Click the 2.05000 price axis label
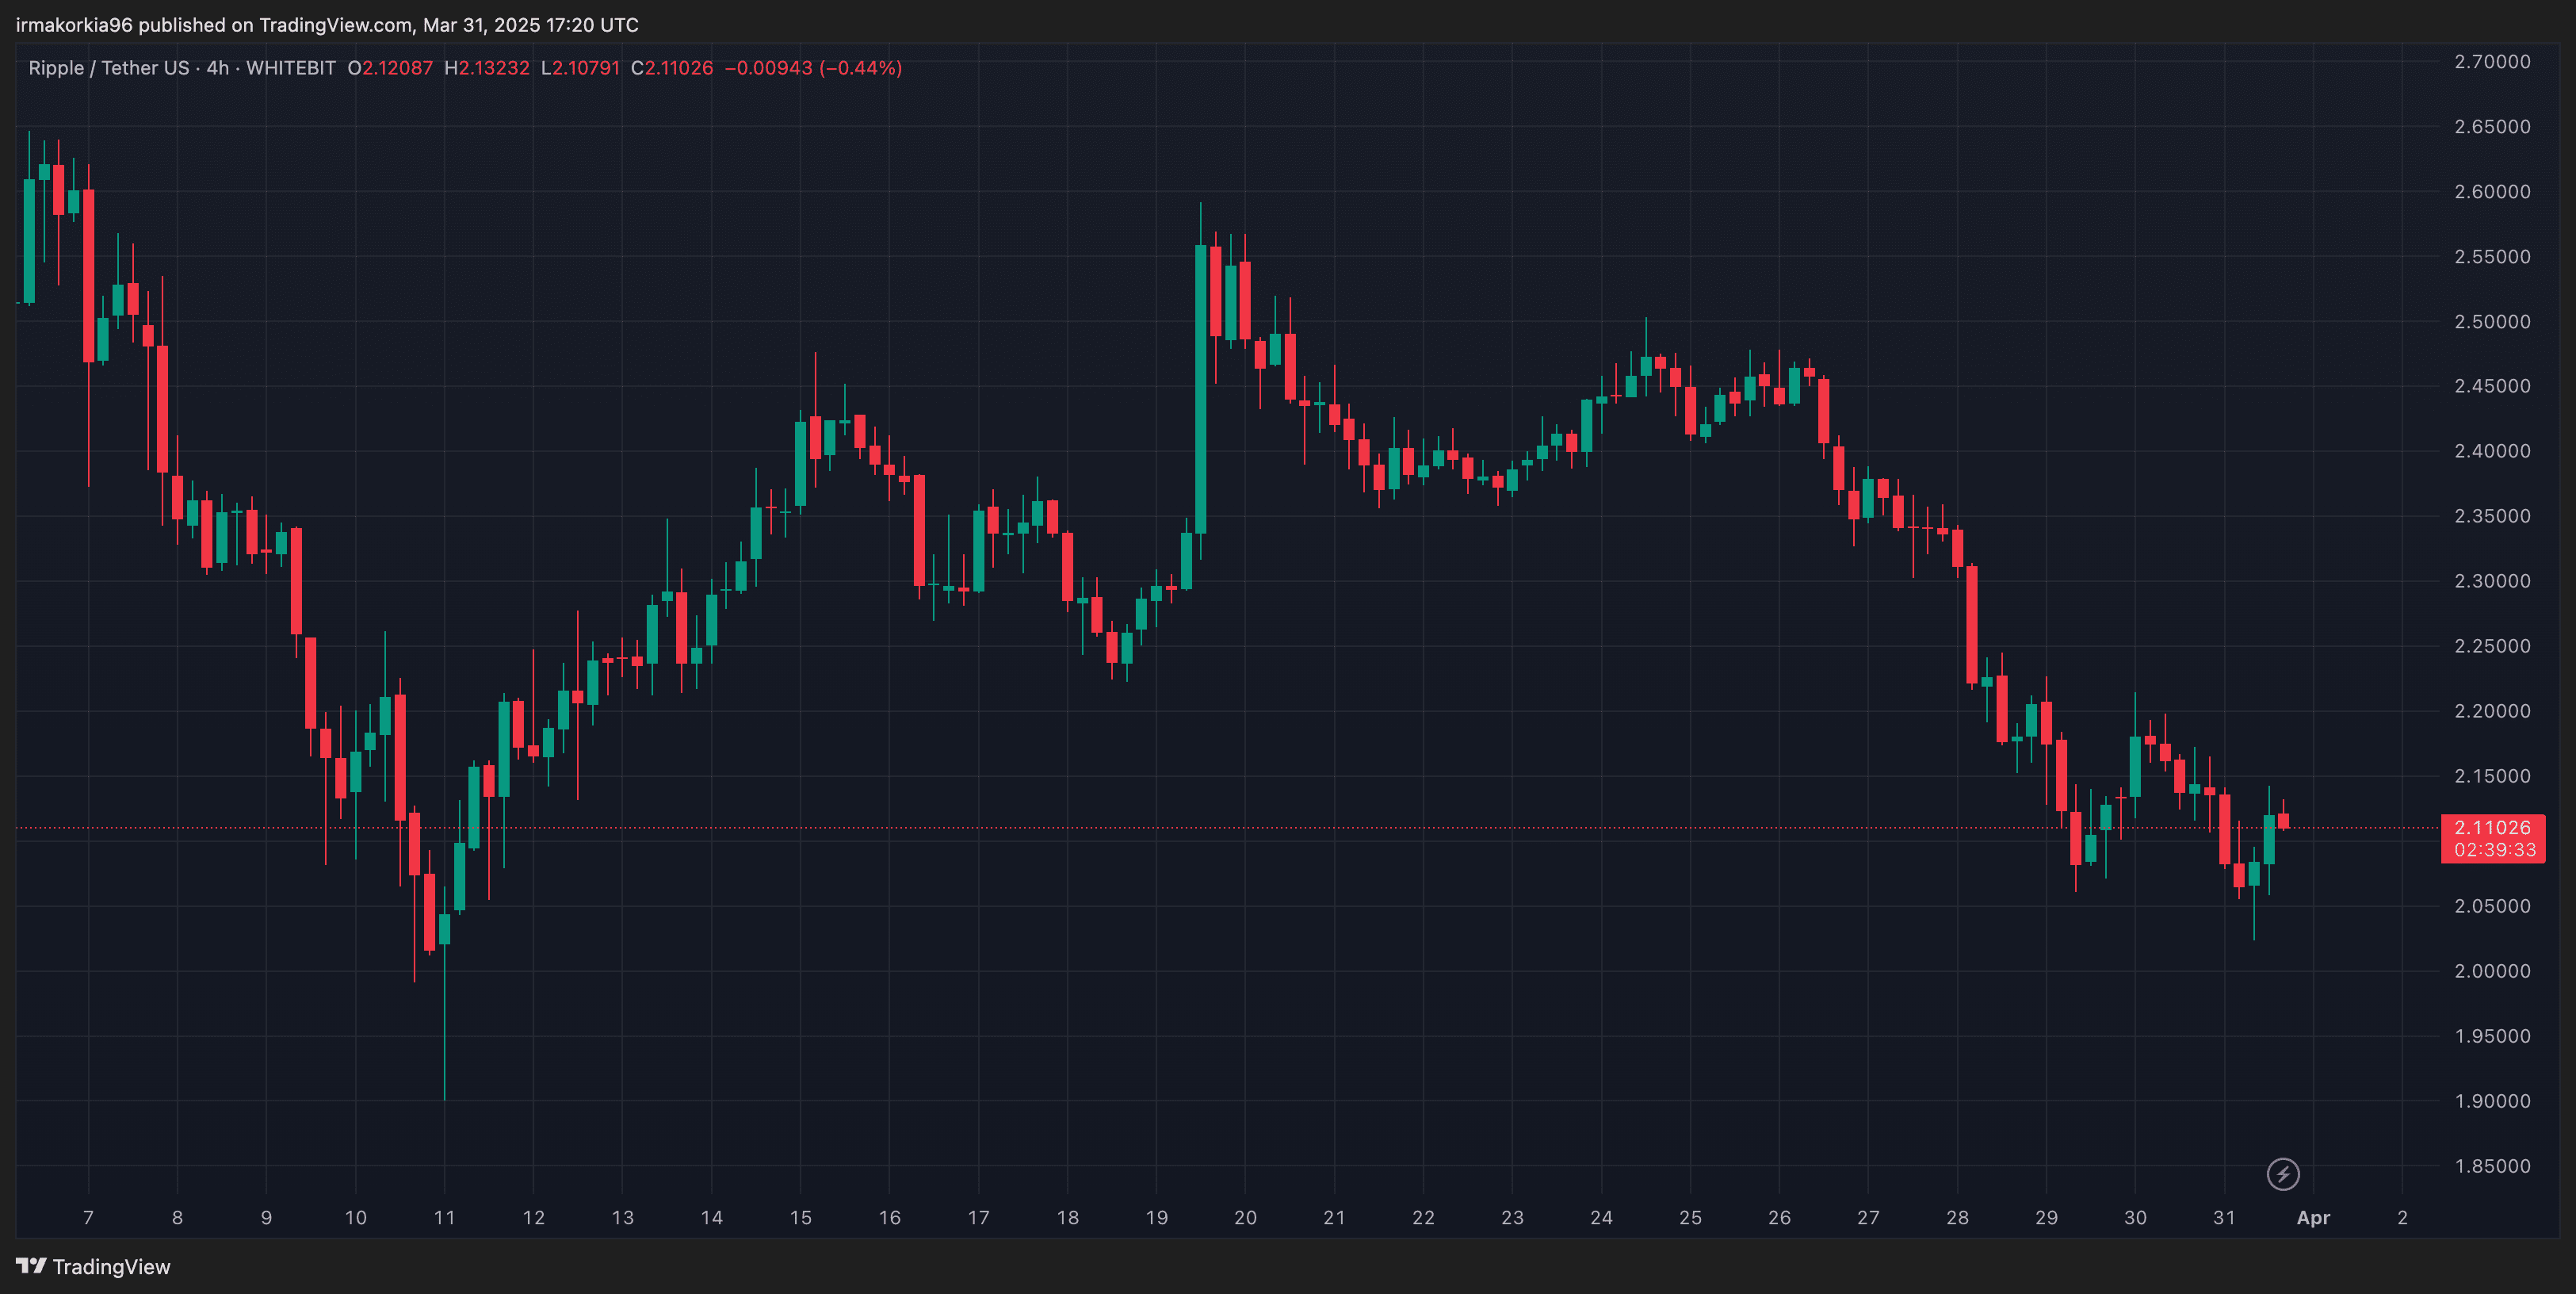Screen dimensions: 2576x1294 (x=2492, y=906)
